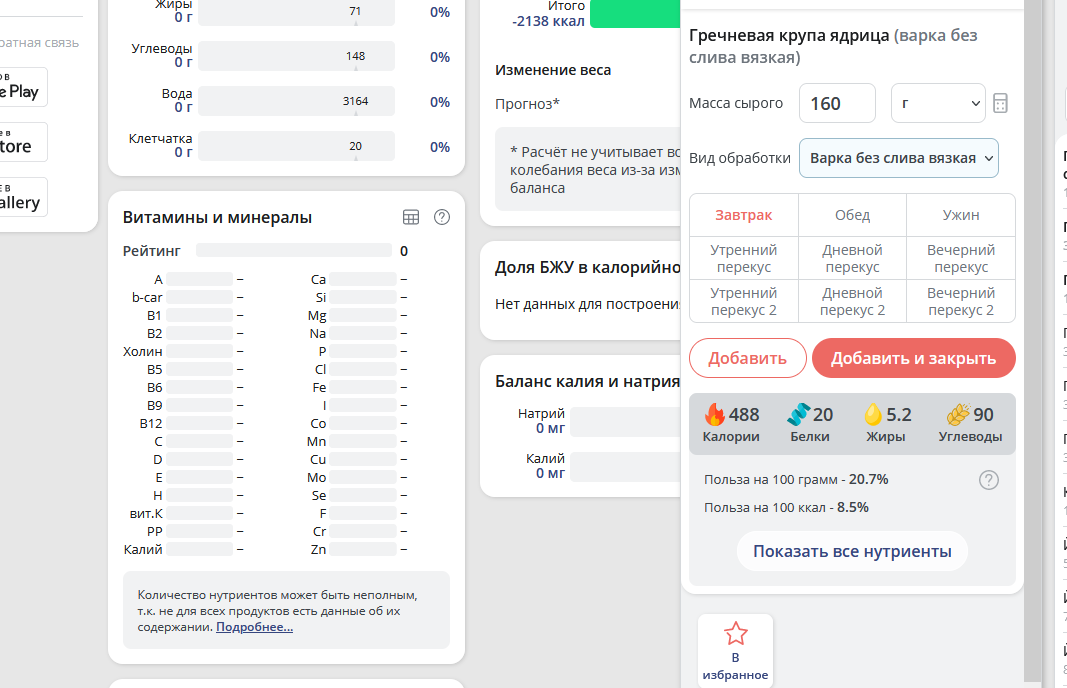Select Ужин meal
The image size is (1067, 688).
pyautogui.click(x=961, y=215)
